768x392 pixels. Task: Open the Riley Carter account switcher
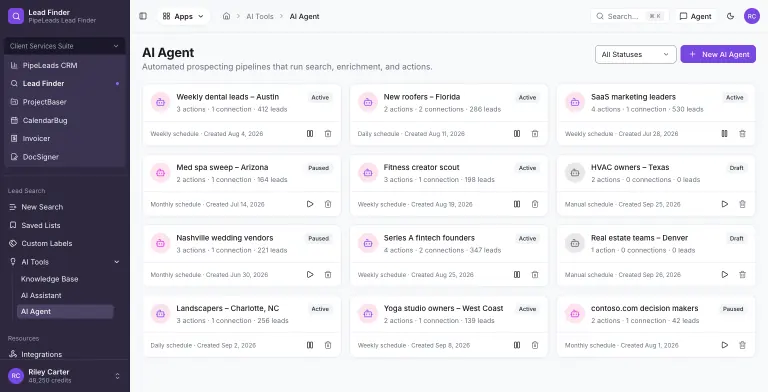tap(64, 376)
